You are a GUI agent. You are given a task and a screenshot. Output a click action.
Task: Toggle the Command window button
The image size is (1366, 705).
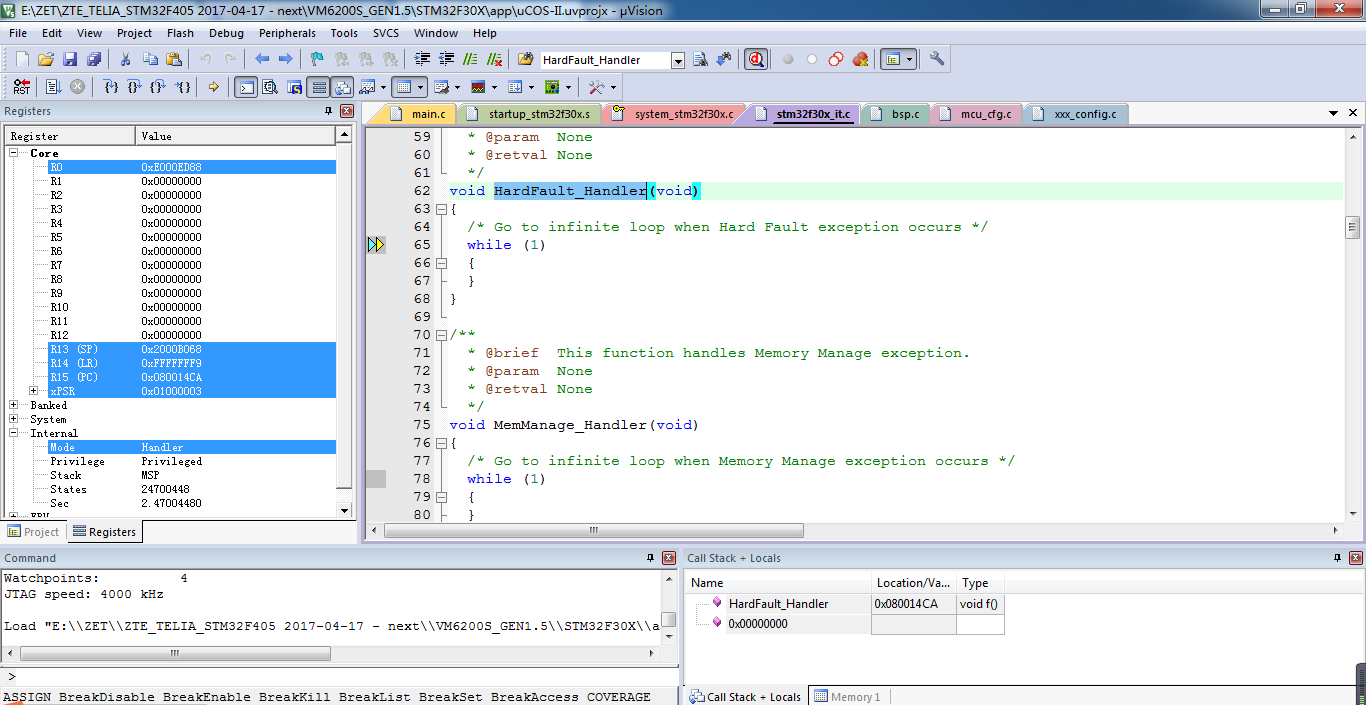pyautogui.click(x=246, y=87)
